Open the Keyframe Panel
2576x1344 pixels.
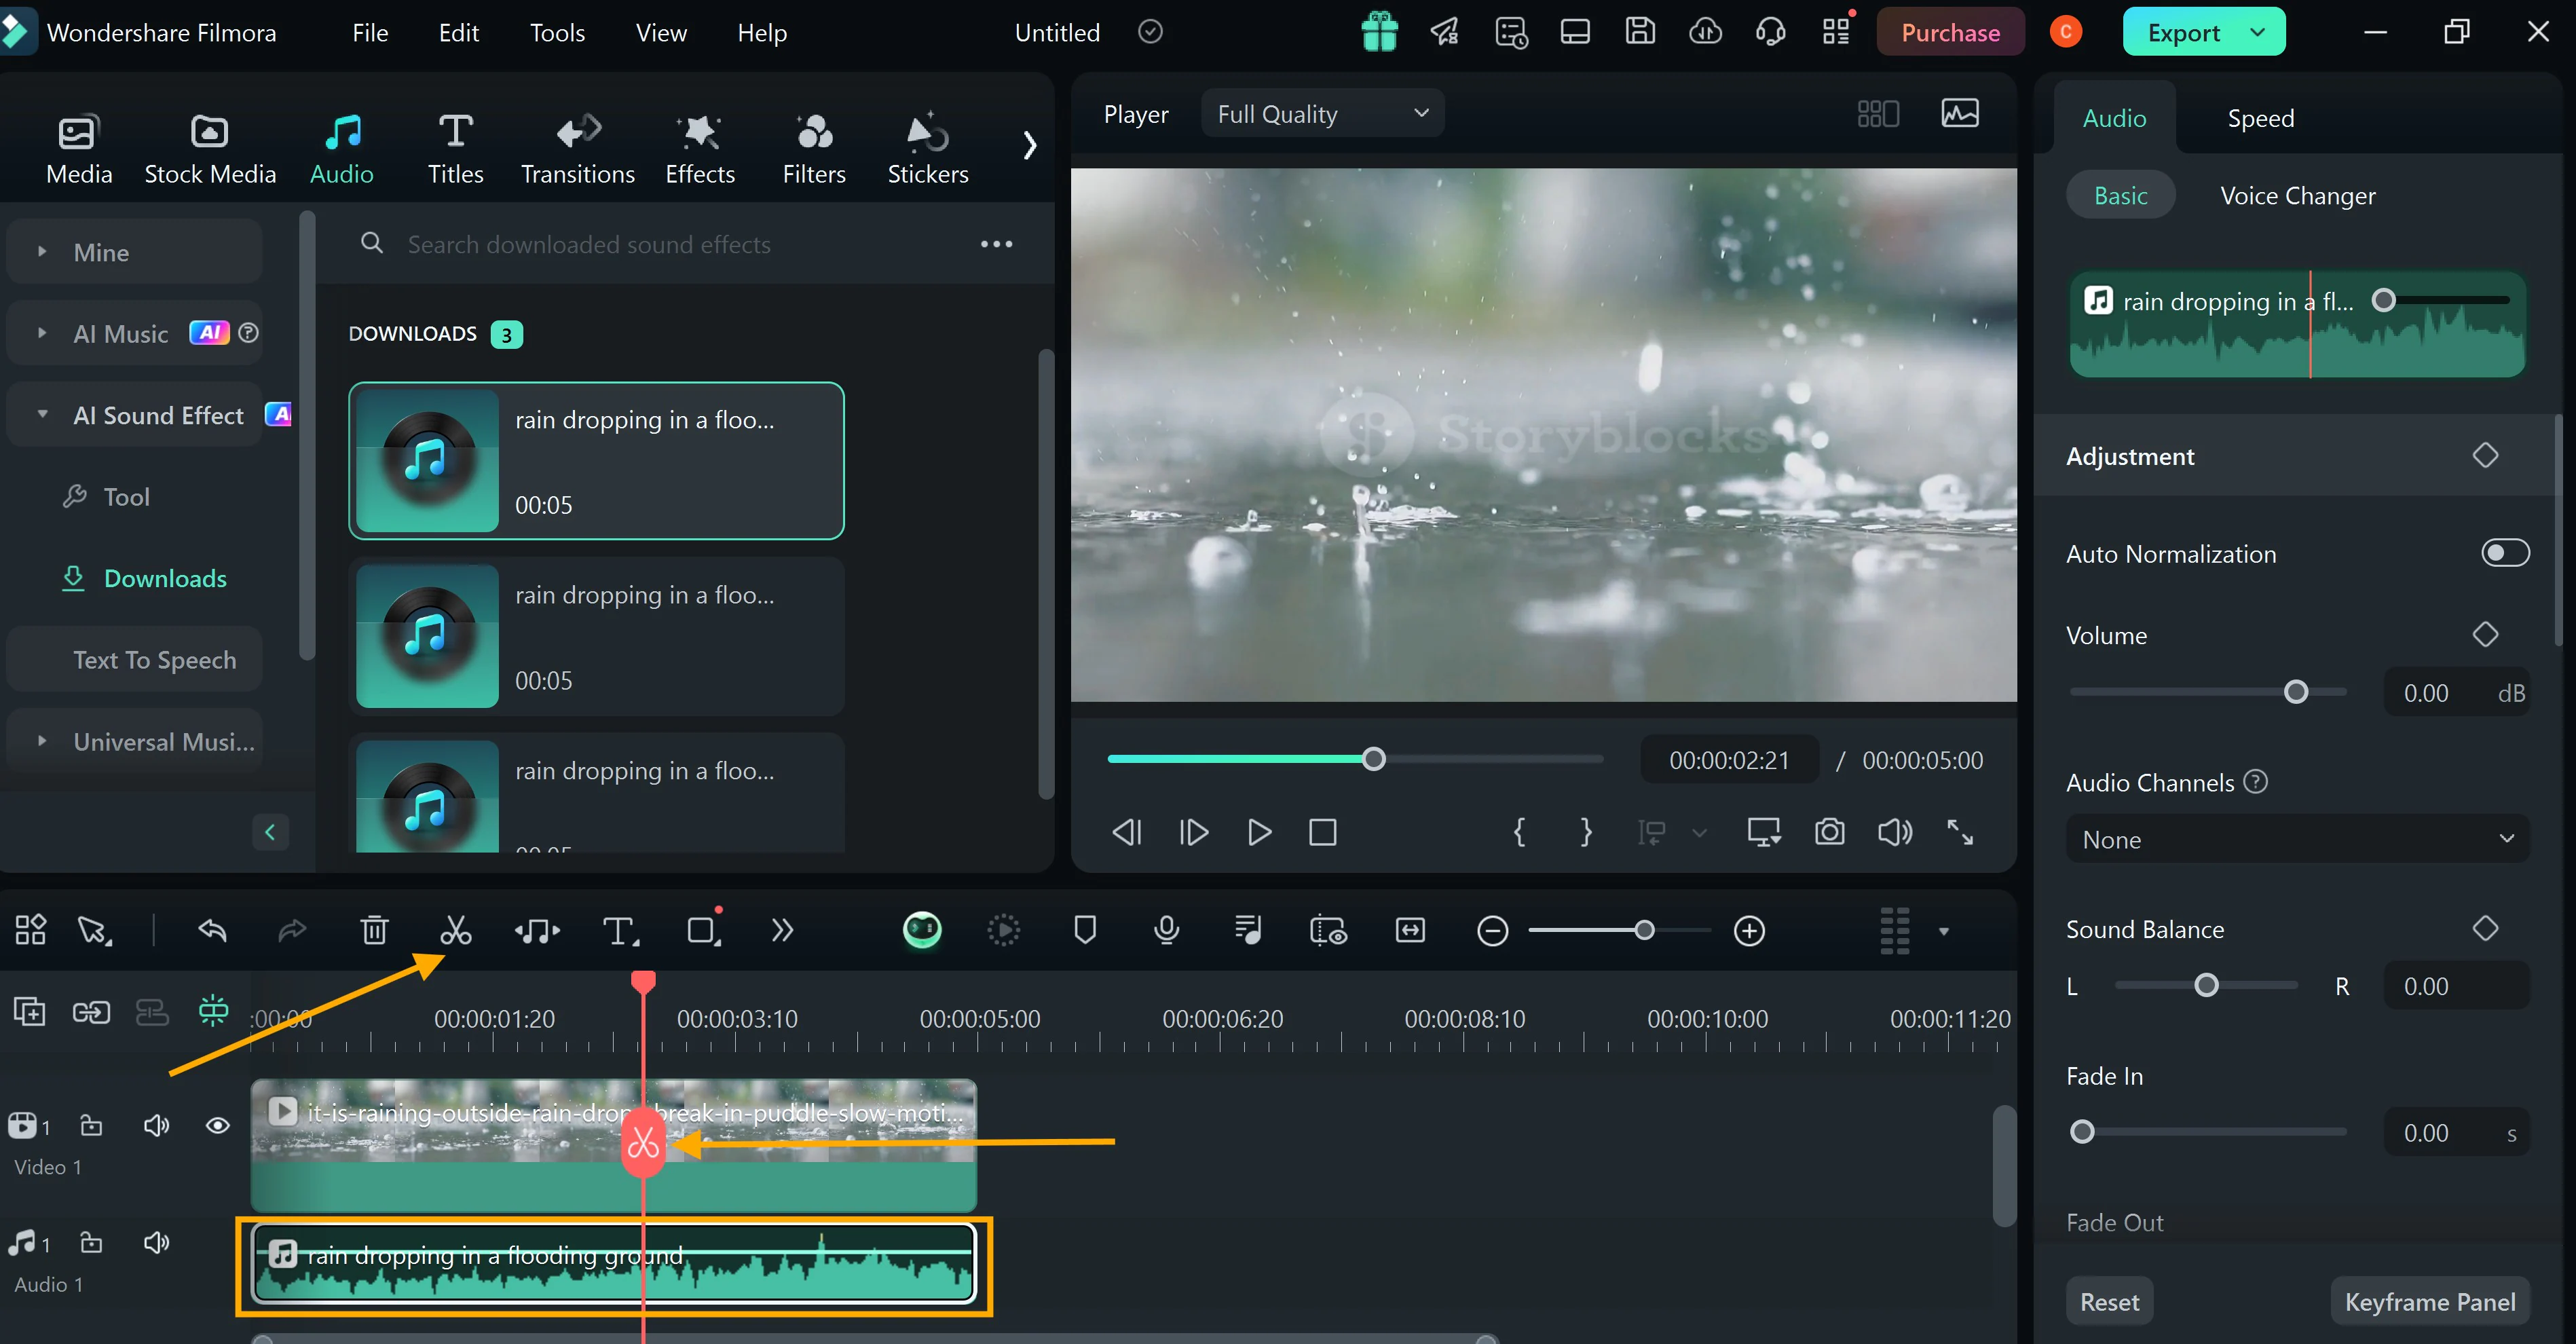click(2429, 1300)
